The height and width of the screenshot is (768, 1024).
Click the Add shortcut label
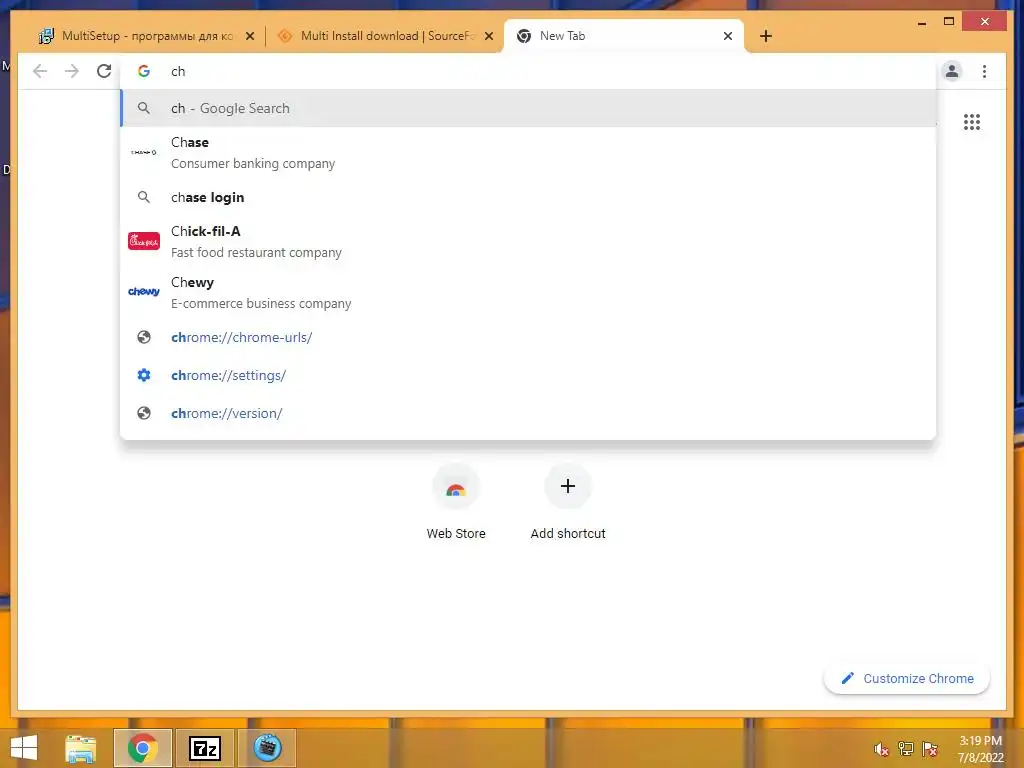(x=568, y=534)
